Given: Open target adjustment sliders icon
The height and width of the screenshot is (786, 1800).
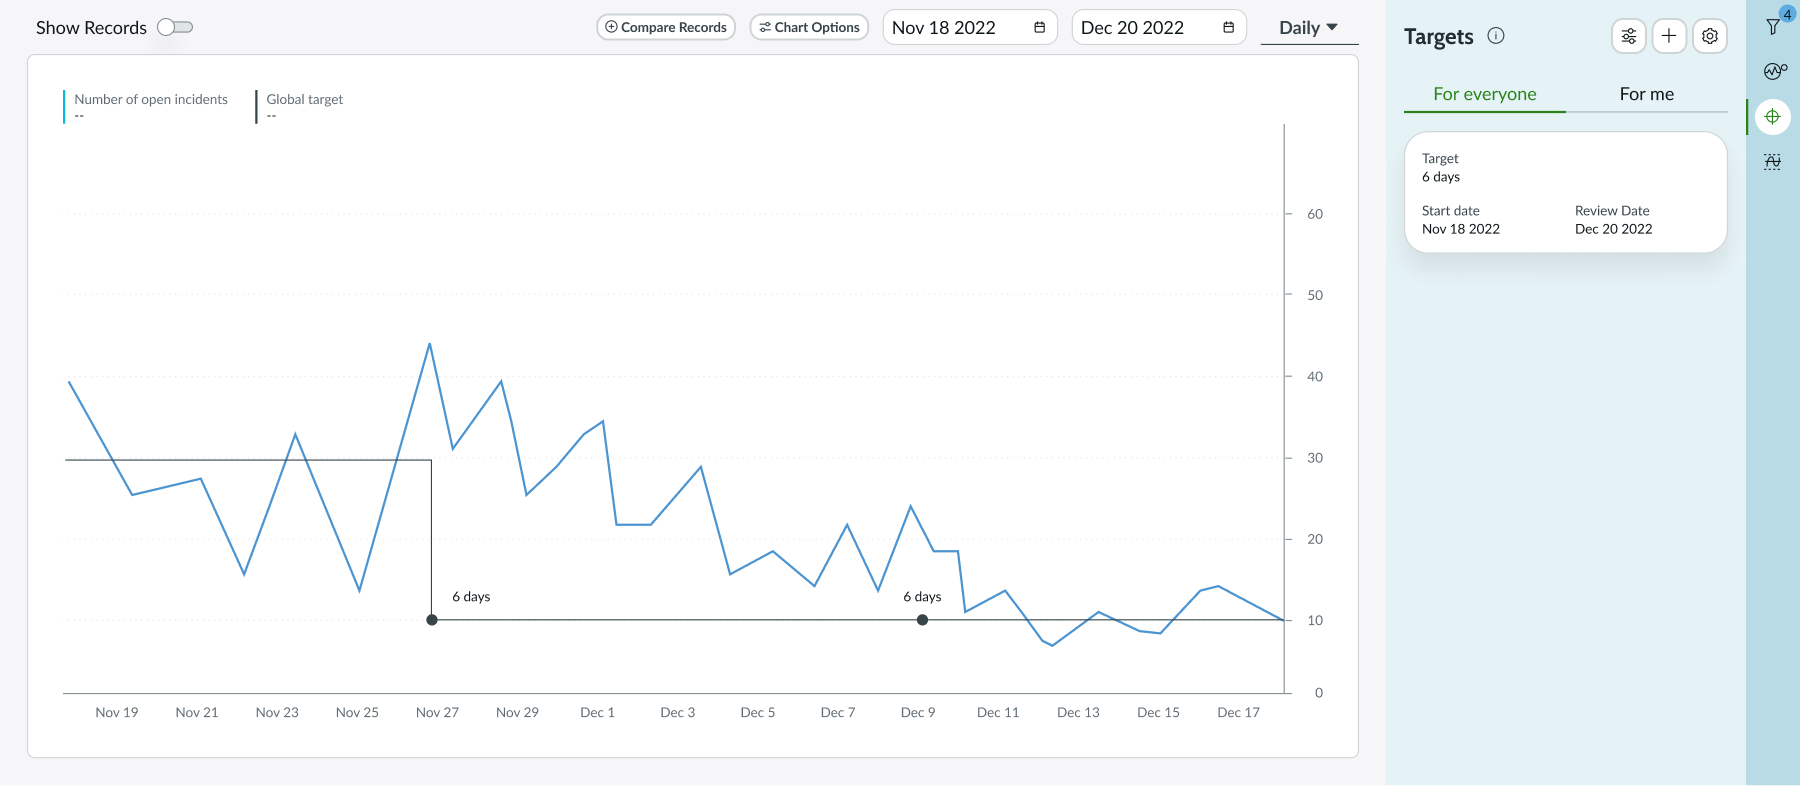Looking at the screenshot, I should point(1629,37).
